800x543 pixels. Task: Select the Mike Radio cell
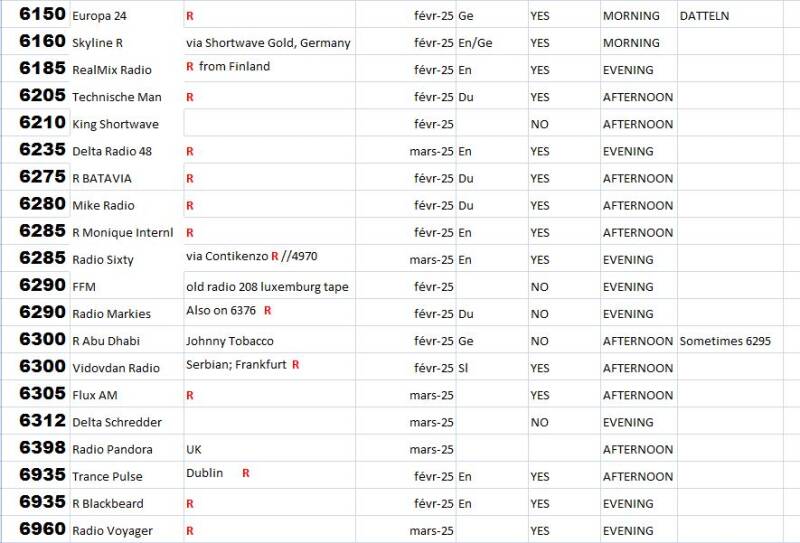pyautogui.click(x=103, y=205)
